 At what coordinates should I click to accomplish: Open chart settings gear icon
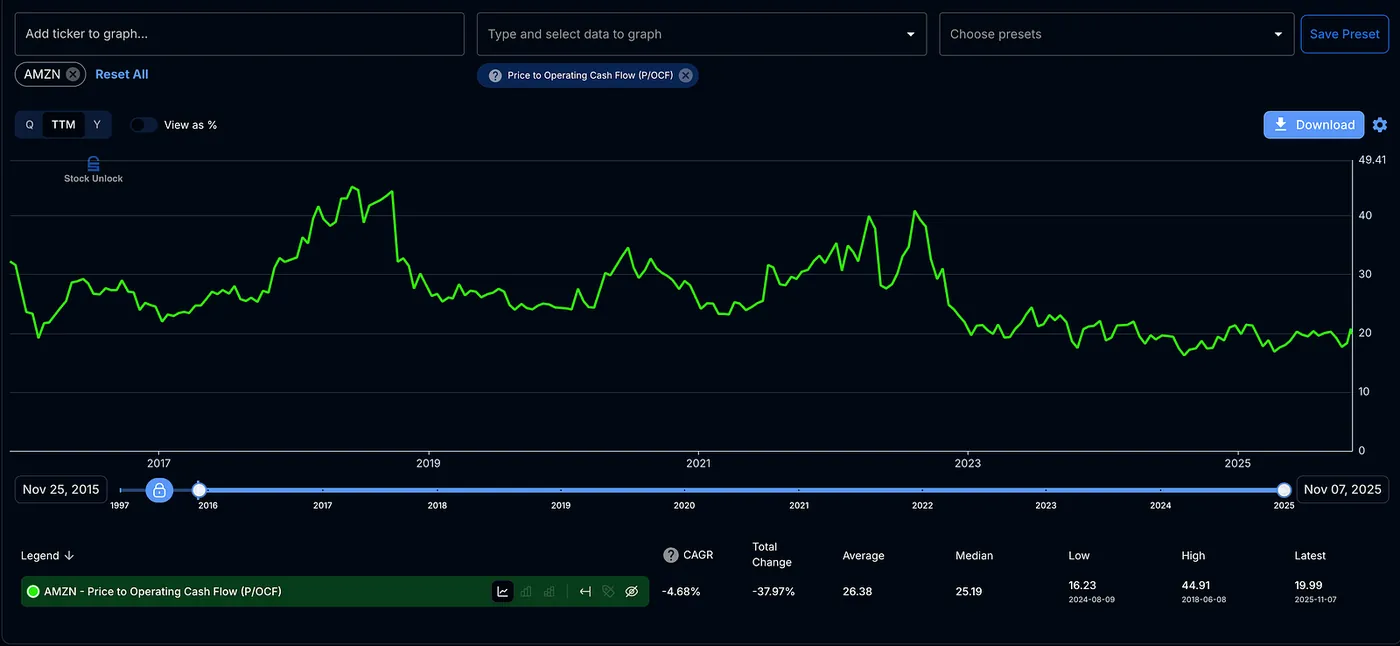point(1380,125)
